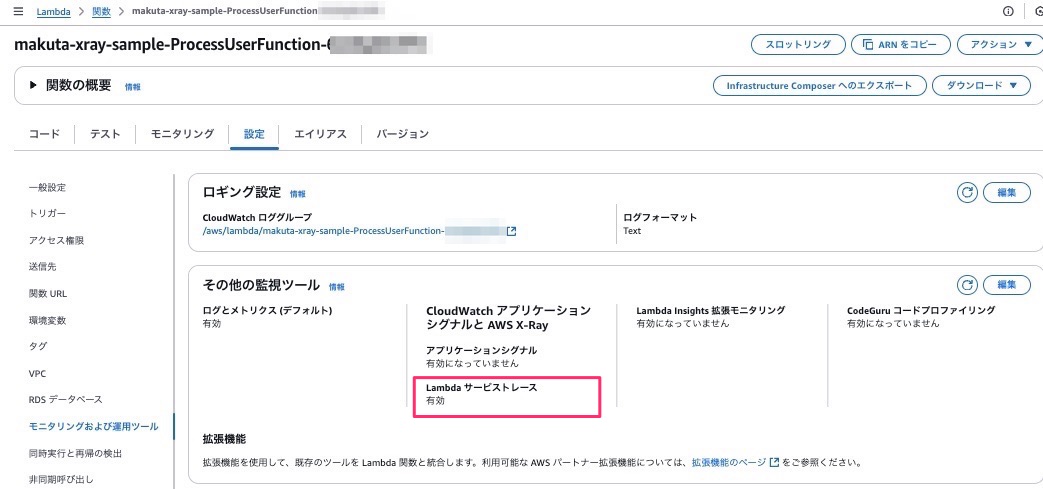Open 関数 URL in the side menu
The height and width of the screenshot is (489, 1043).
point(48,293)
